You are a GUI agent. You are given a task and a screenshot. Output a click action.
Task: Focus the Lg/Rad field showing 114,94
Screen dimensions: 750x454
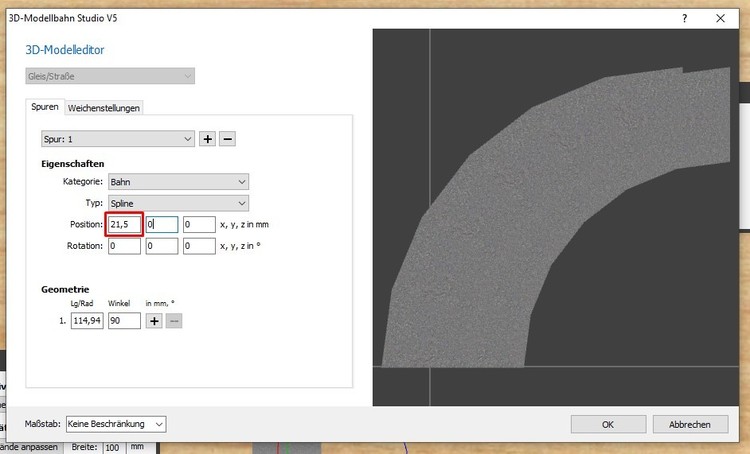pos(87,321)
